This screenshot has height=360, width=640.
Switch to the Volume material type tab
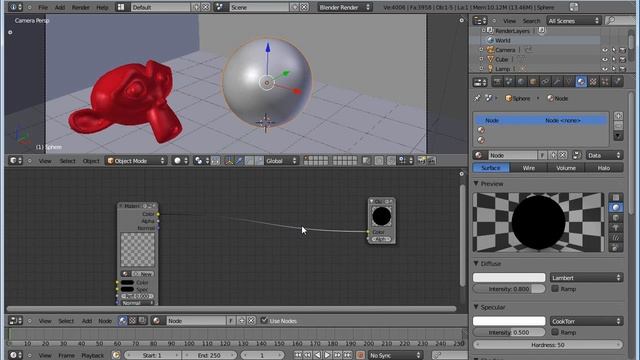tap(566, 168)
